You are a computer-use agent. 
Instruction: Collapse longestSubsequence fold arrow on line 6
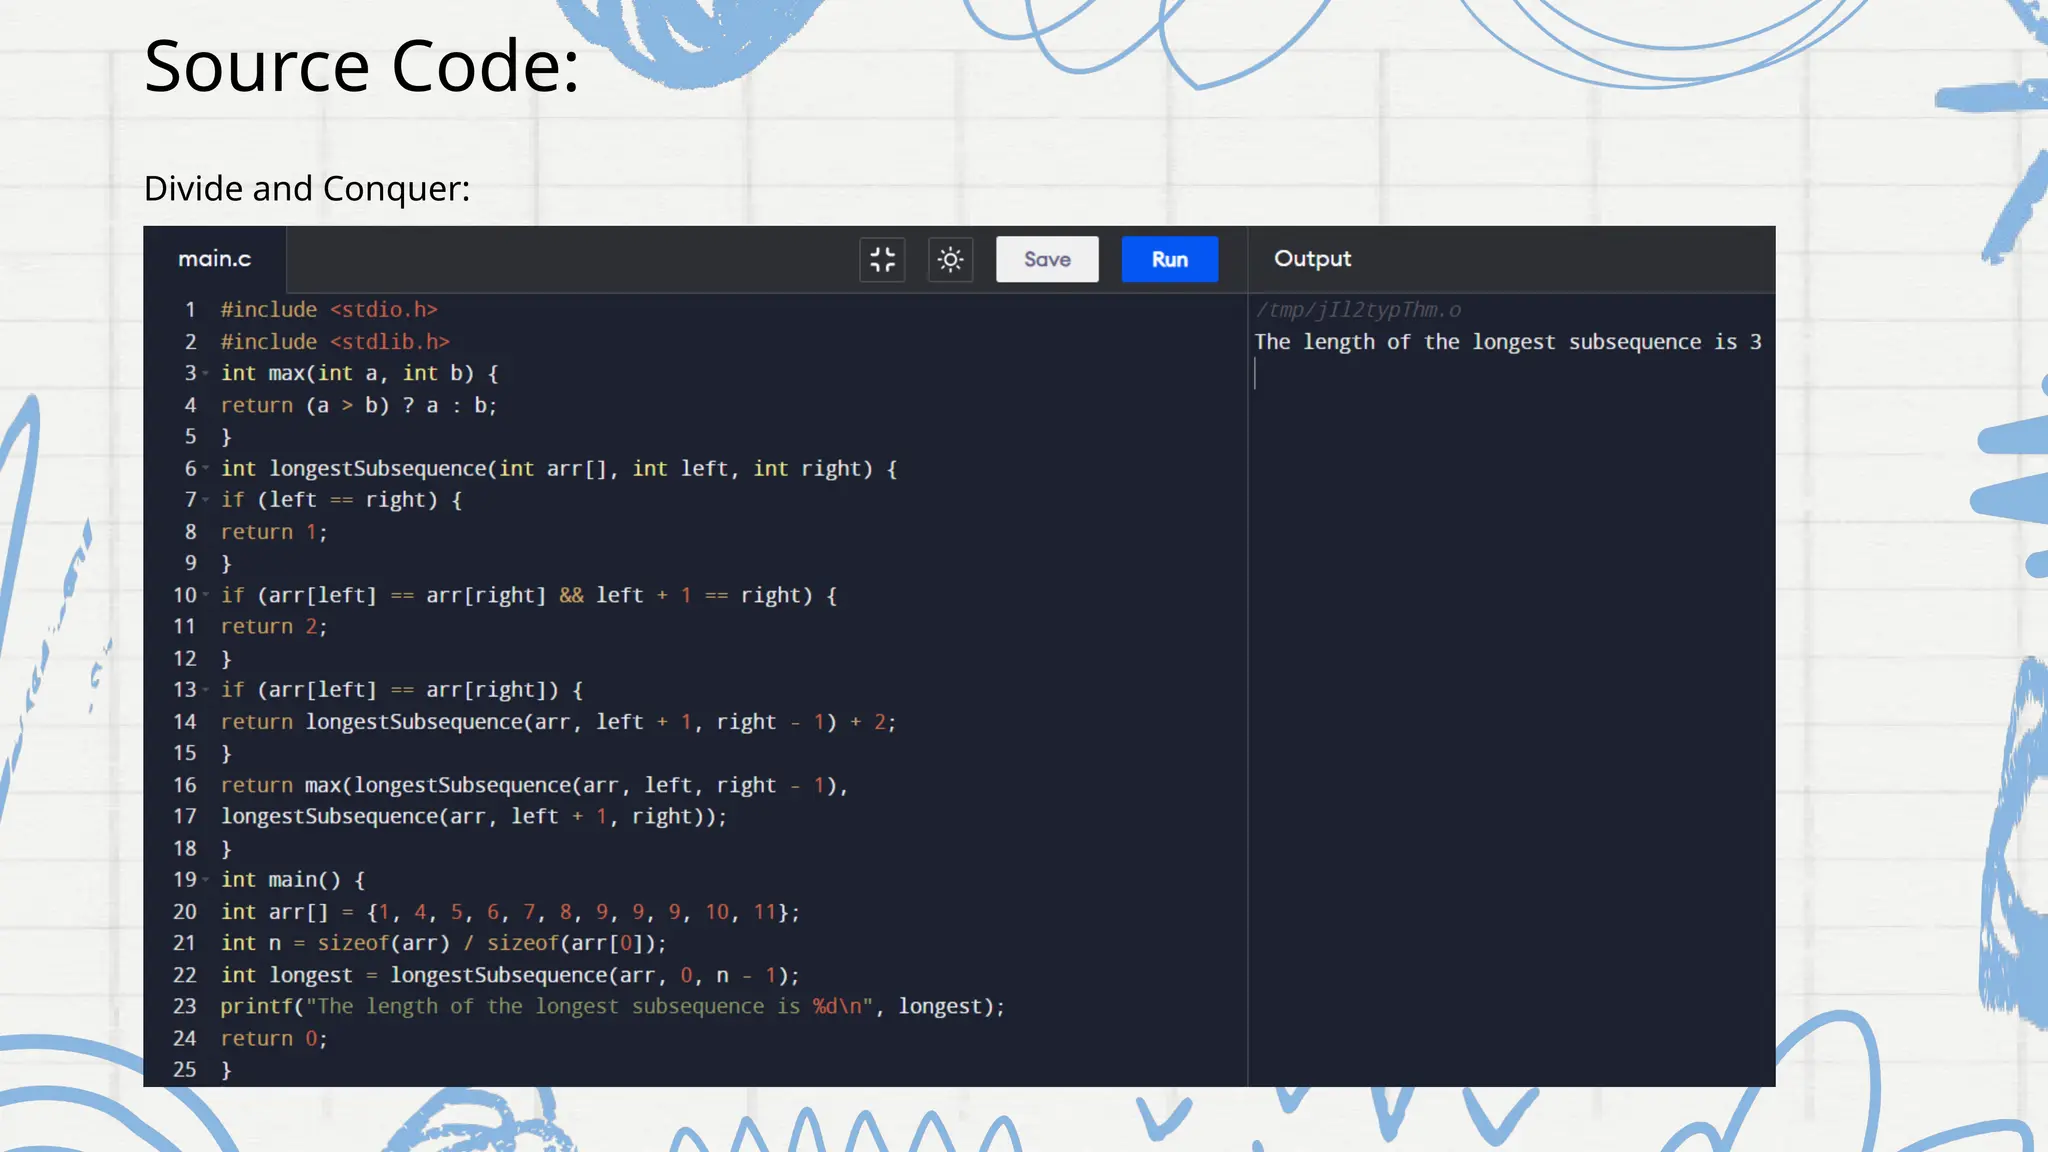(206, 469)
